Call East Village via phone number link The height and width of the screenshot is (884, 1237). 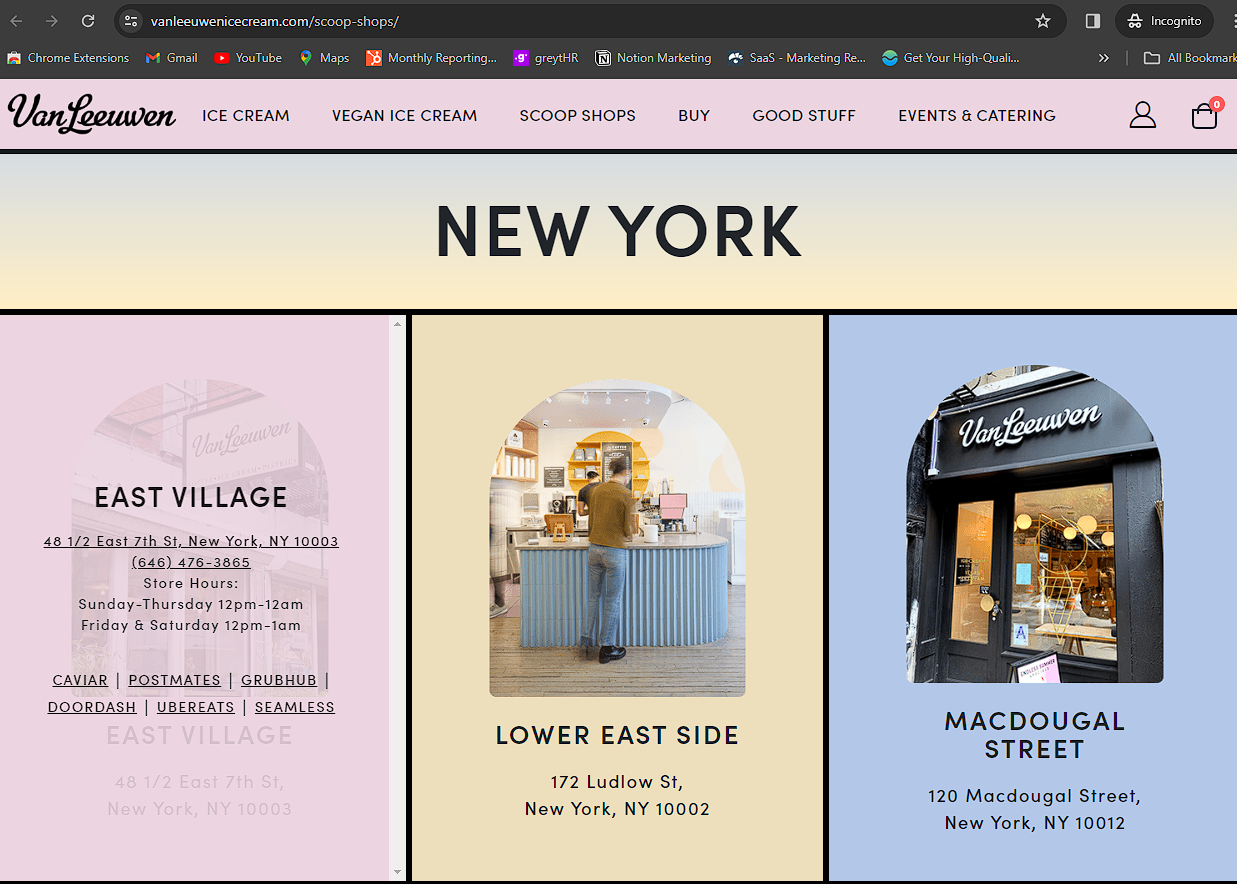(x=191, y=561)
